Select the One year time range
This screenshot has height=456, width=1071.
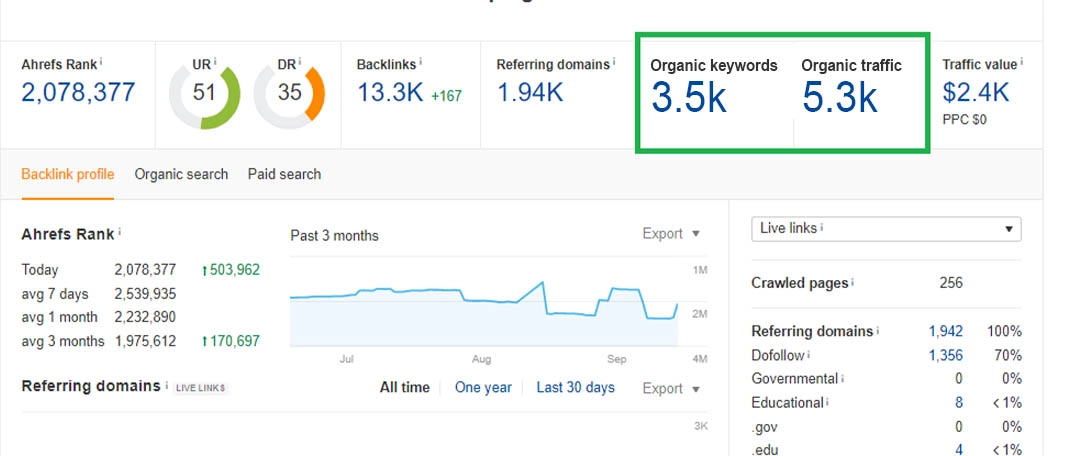coord(483,388)
